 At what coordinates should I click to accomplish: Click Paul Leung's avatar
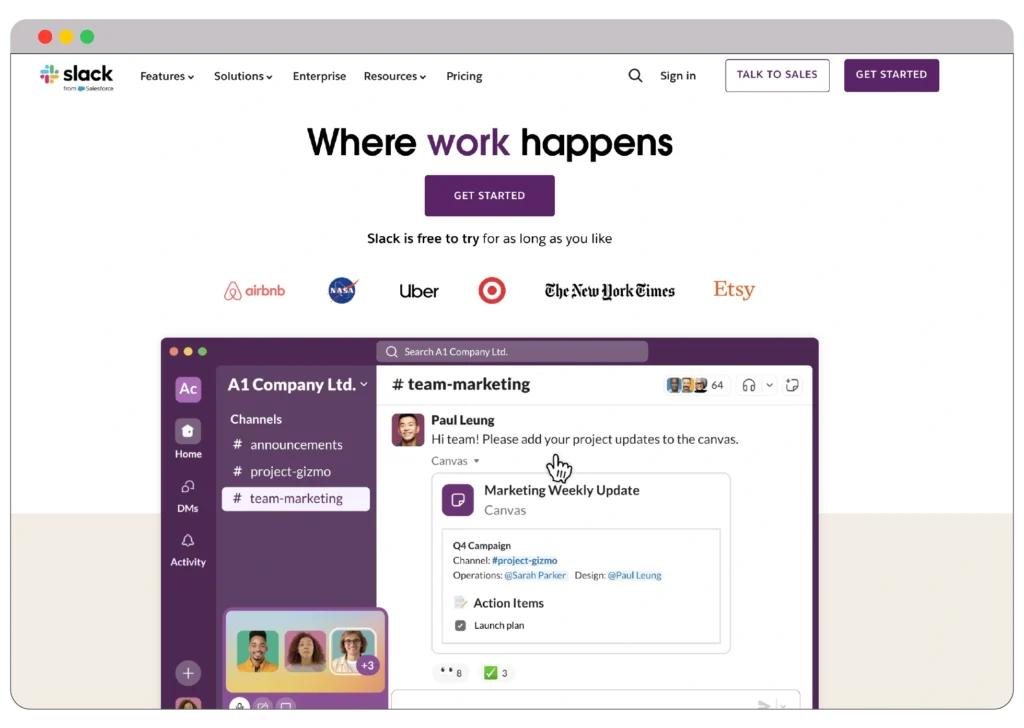(x=408, y=430)
